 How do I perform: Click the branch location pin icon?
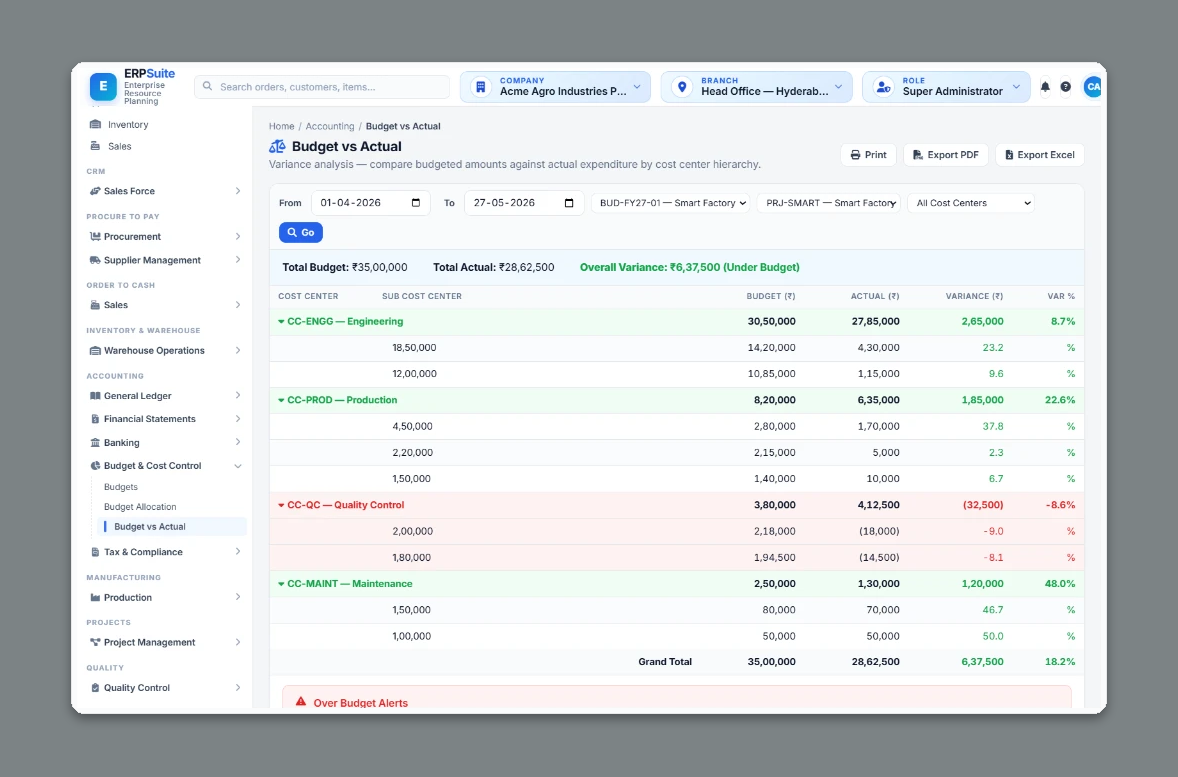click(682, 87)
